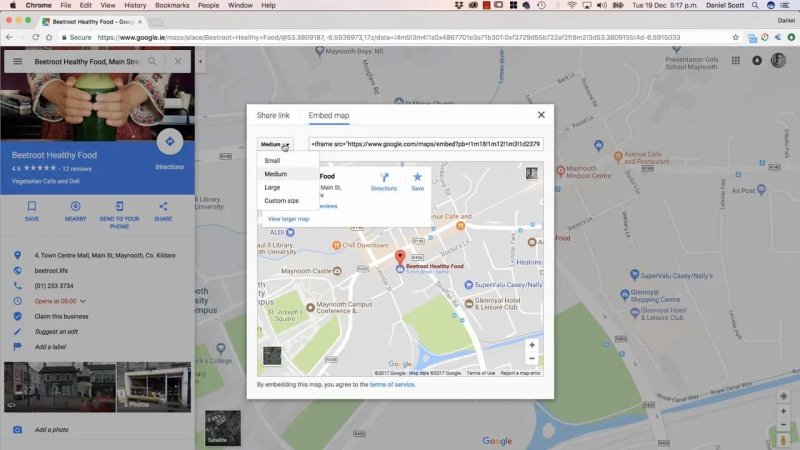Click the iframe embed code field
800x450 pixels.
[x=426, y=144]
